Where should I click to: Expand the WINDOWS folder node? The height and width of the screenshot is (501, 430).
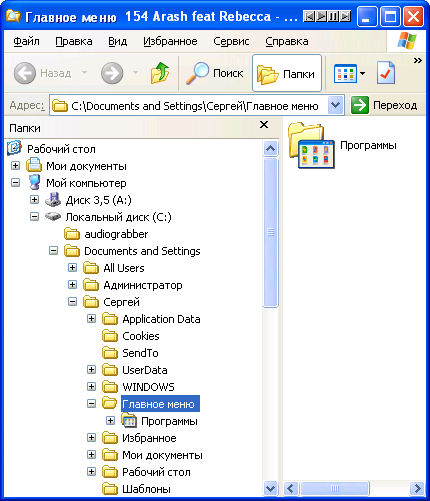[x=91, y=386]
